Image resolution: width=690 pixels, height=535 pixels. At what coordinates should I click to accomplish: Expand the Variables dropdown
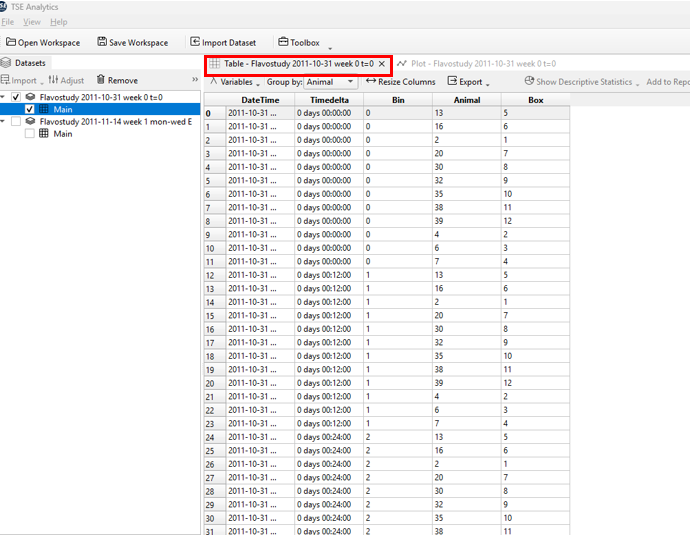point(236,82)
